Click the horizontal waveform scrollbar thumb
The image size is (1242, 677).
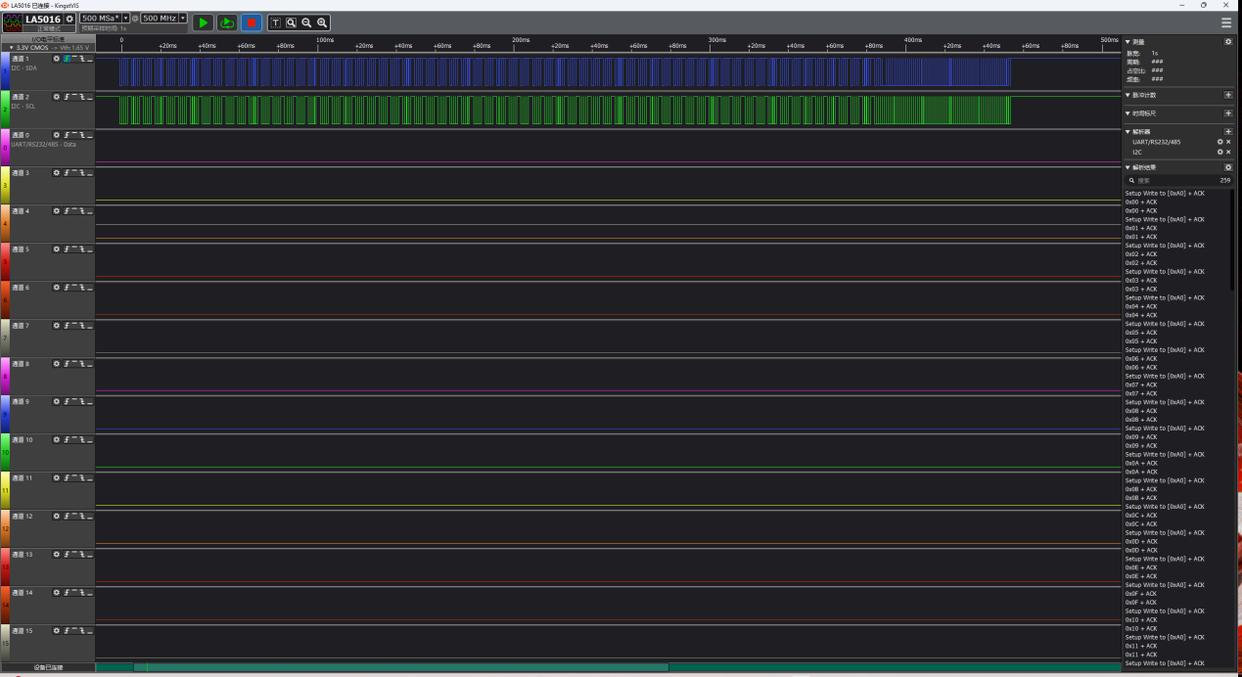pos(401,667)
